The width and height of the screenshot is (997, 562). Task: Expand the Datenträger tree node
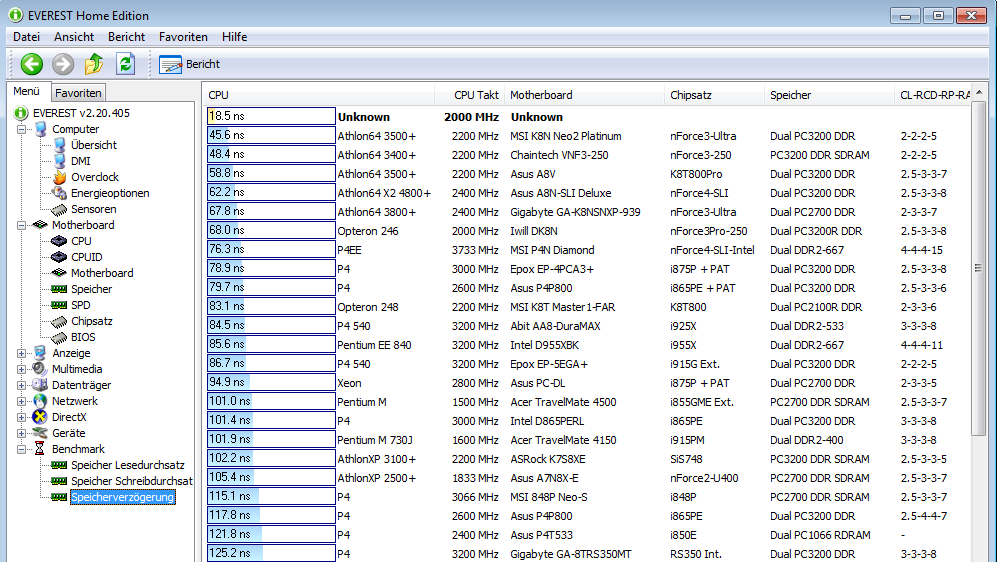[x=22, y=385]
